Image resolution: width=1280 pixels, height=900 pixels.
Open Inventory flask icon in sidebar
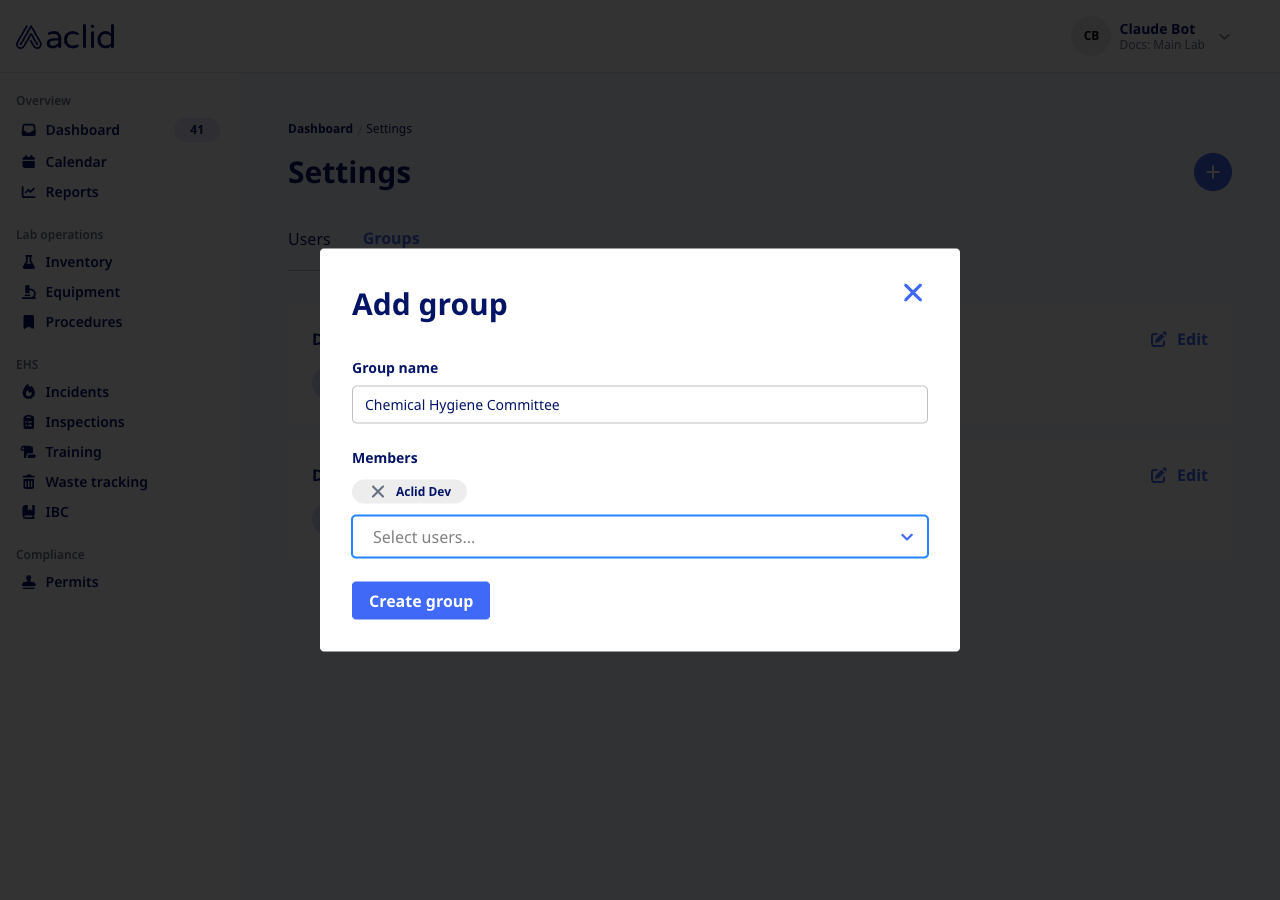click(29, 262)
